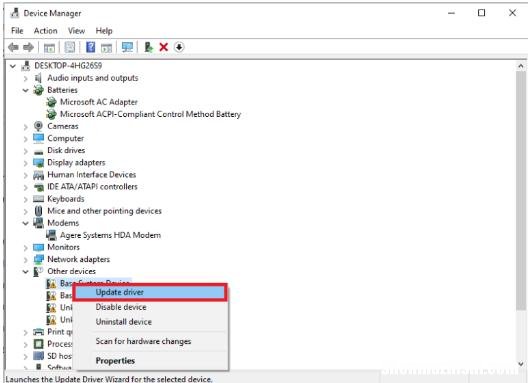
Task: Click the DESKTOP-4HG26S9 computer icon
Action: (26, 65)
